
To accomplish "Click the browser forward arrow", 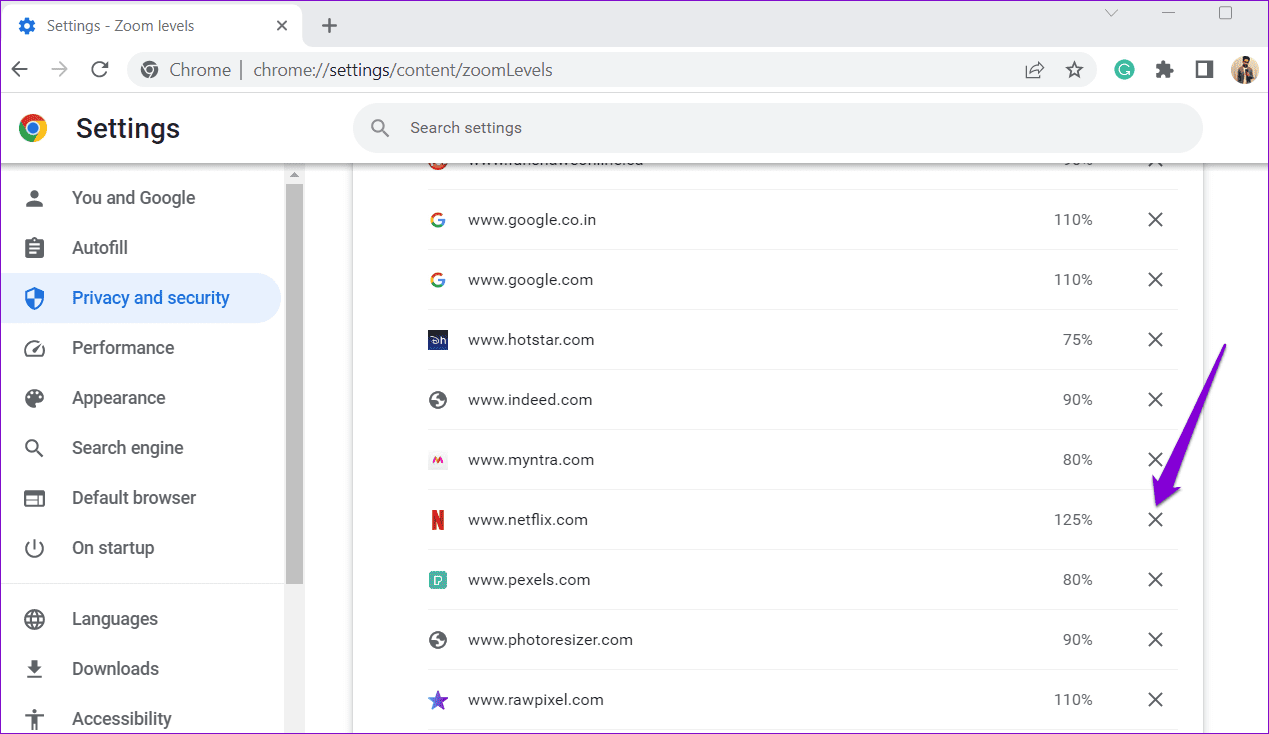I will (x=60, y=70).
